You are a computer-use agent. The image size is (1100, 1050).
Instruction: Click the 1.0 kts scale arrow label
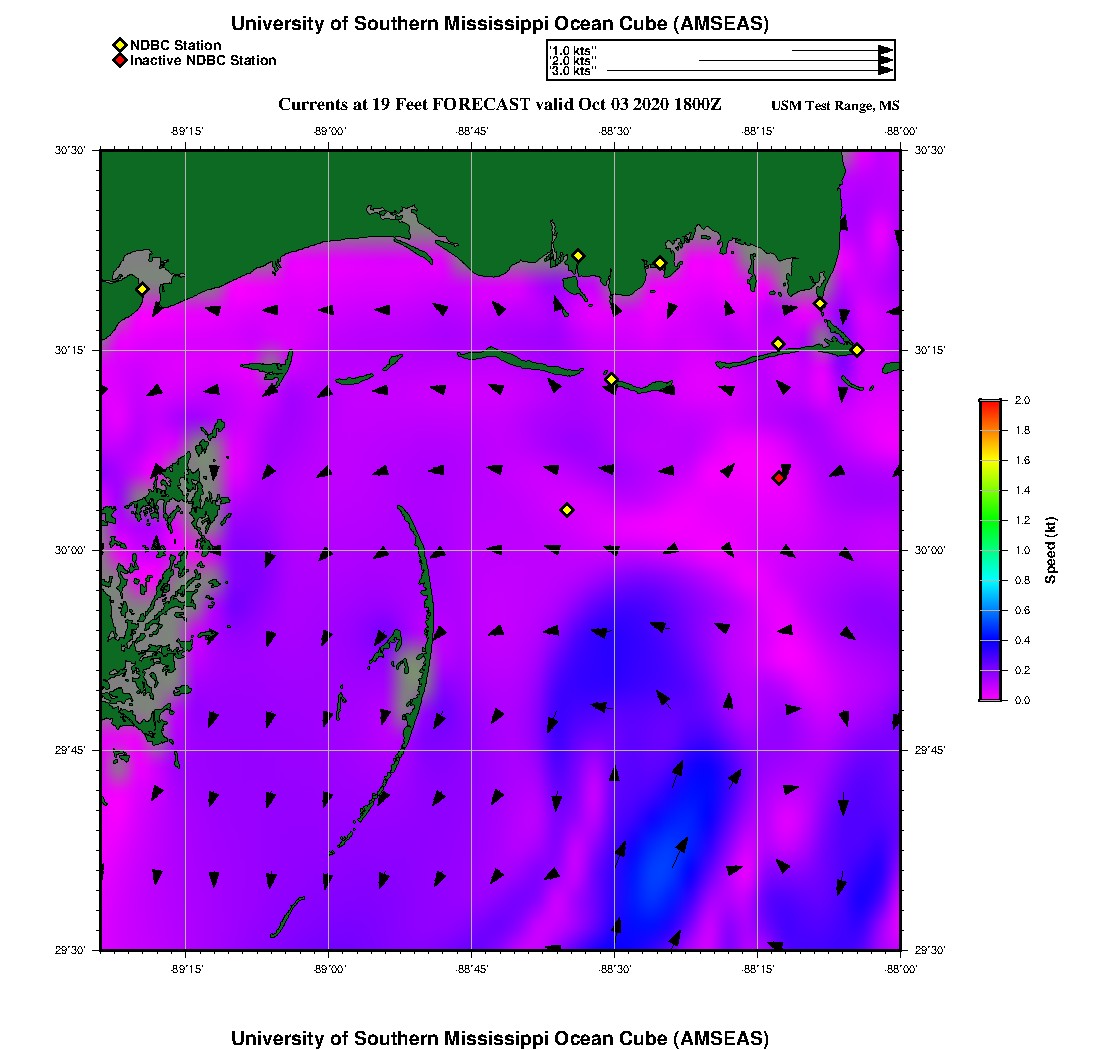574,50
